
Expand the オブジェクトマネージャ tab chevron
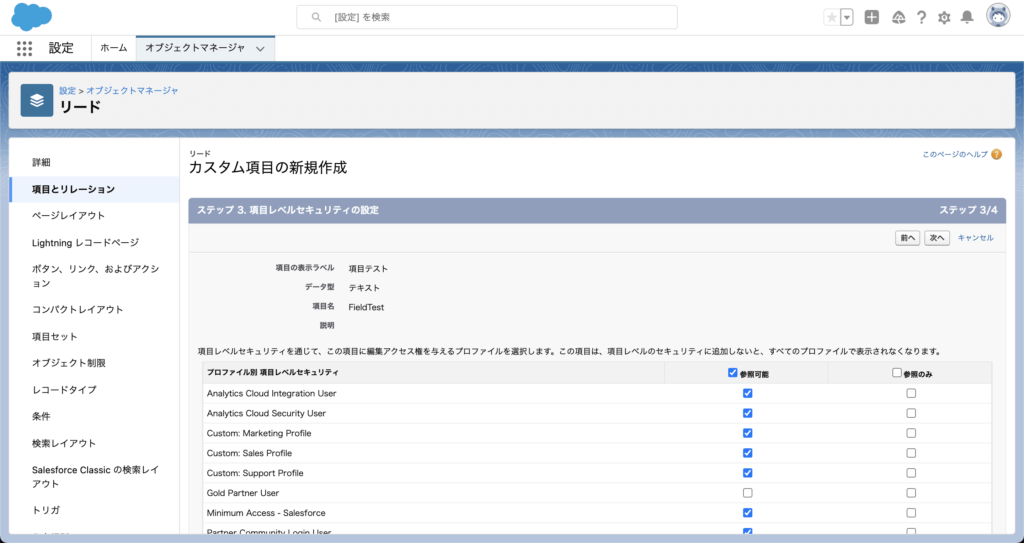click(260, 48)
